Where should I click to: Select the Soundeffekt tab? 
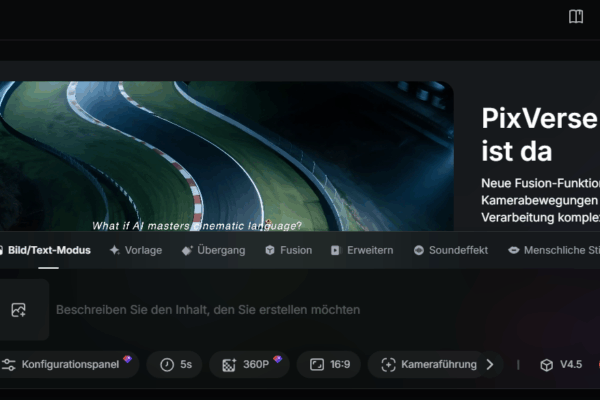(451, 250)
